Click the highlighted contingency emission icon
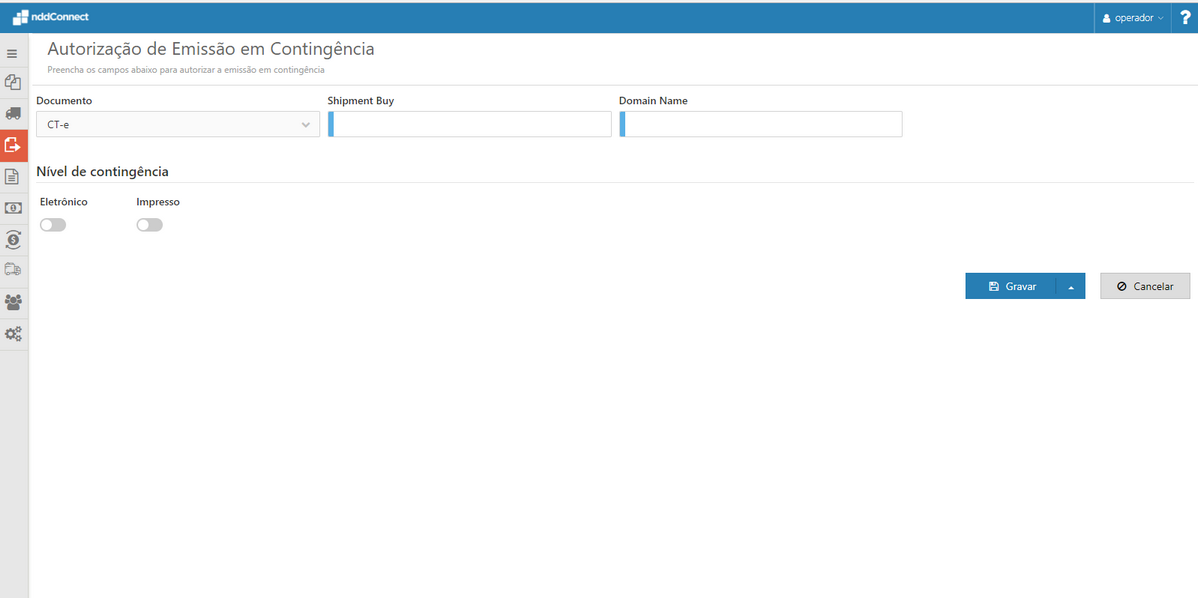Screen dimensions: 1198x598 pyautogui.click(x=13, y=145)
